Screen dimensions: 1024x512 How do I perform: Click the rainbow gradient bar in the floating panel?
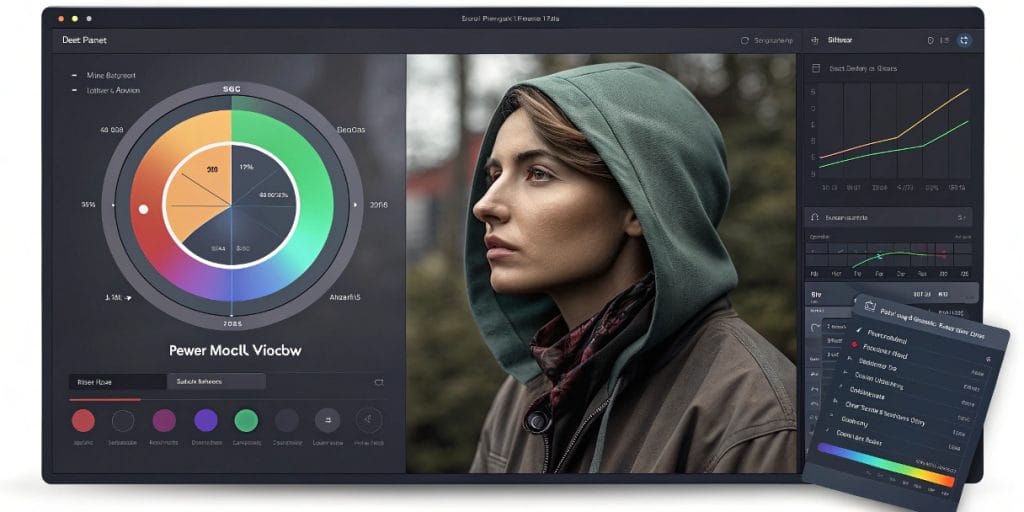[886, 467]
